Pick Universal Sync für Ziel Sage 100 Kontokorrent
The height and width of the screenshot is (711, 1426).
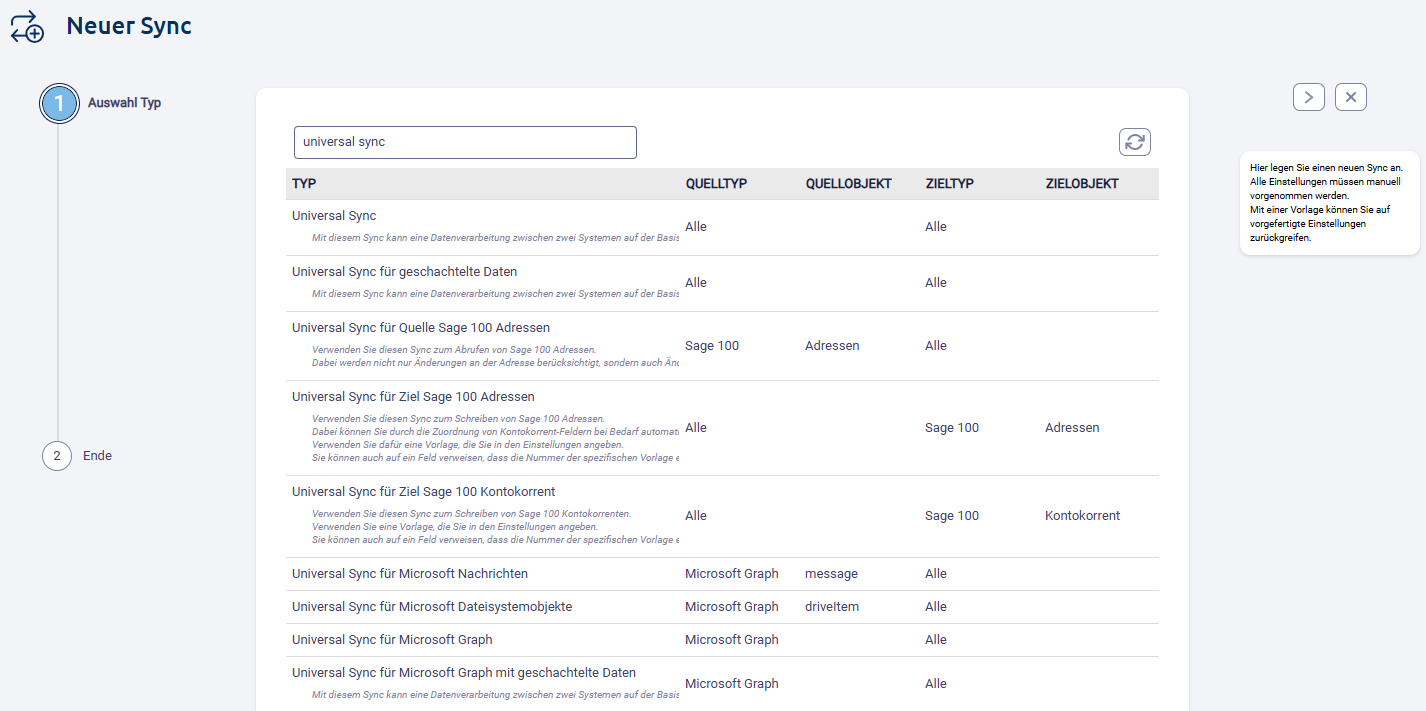tap(423, 492)
